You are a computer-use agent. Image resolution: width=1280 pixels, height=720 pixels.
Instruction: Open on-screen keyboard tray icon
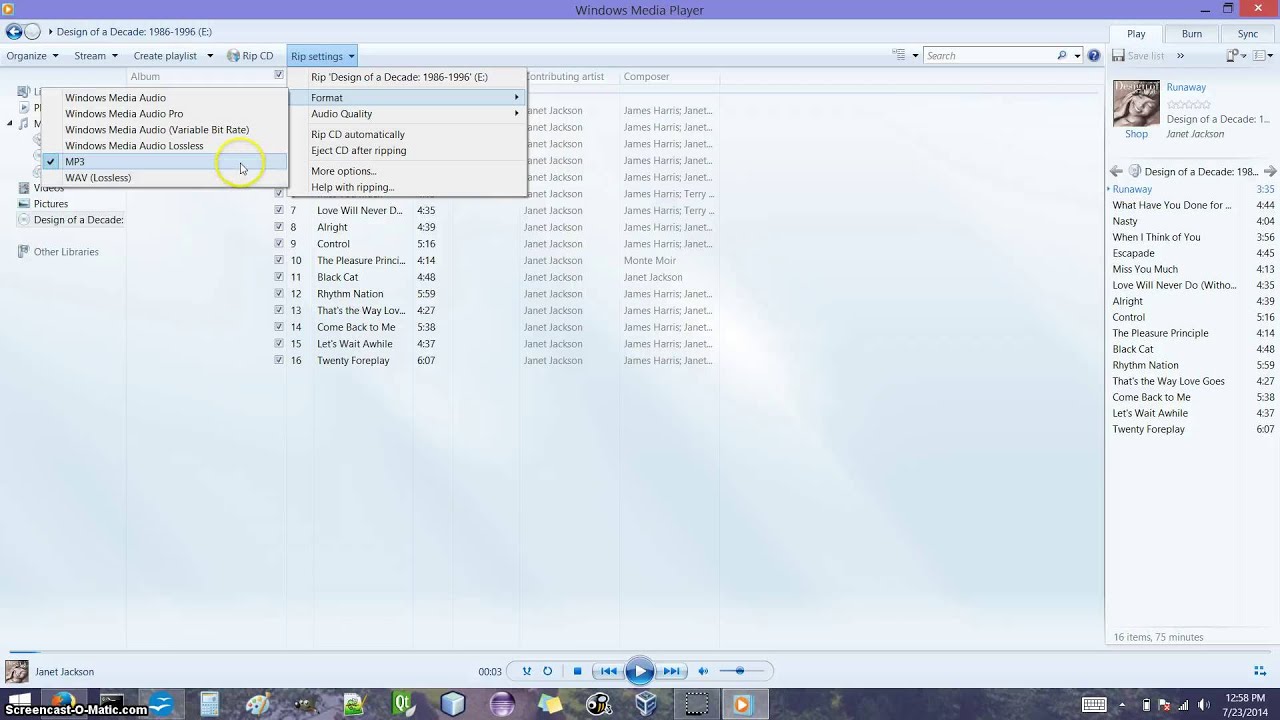(1094, 704)
